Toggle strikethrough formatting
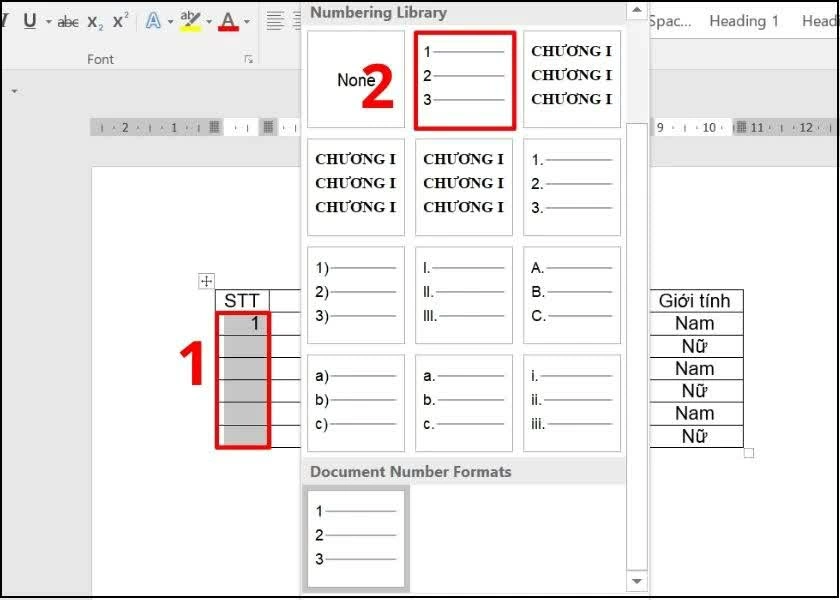Viewport: 840px width, 600px height. [x=68, y=22]
